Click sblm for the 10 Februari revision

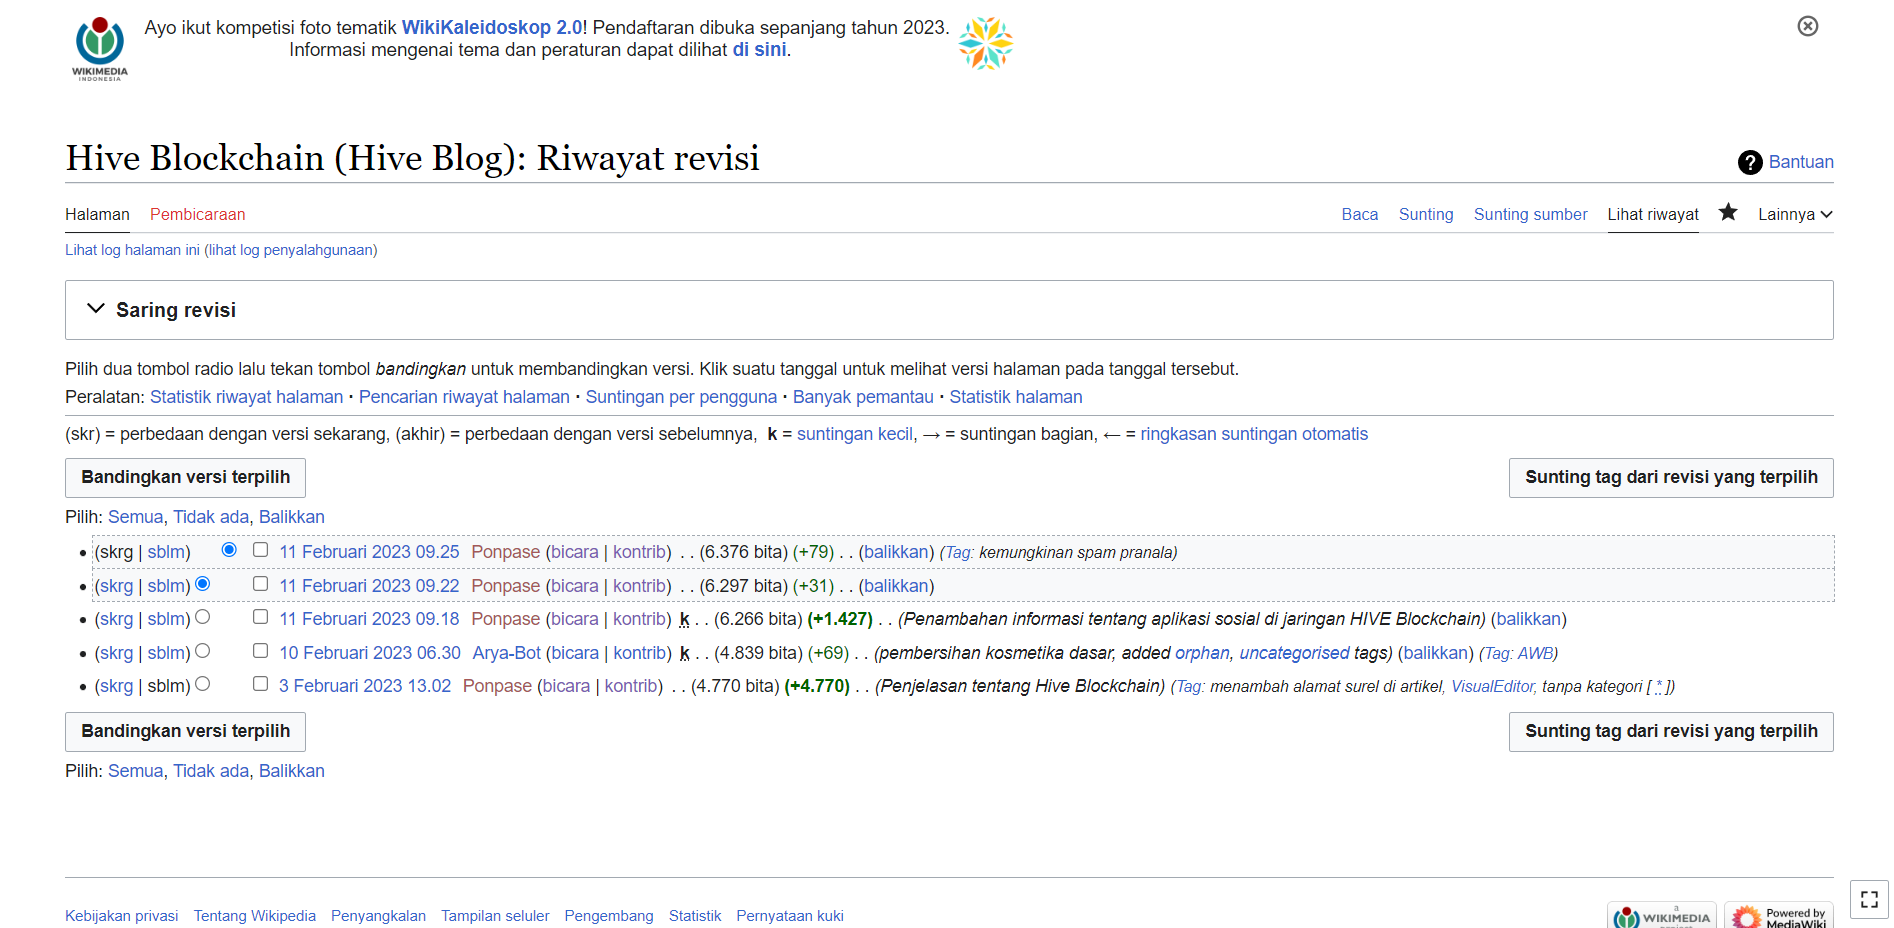pos(166,653)
